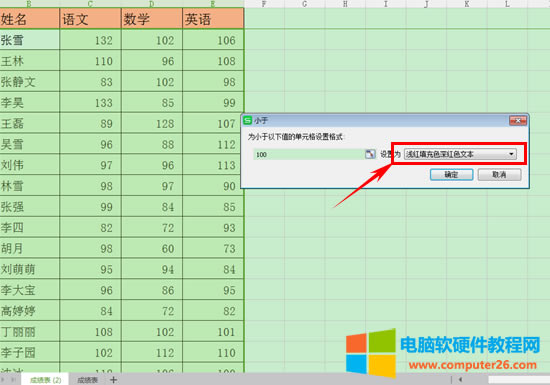Select the 成绩表 (2) sheet tab

point(46,380)
